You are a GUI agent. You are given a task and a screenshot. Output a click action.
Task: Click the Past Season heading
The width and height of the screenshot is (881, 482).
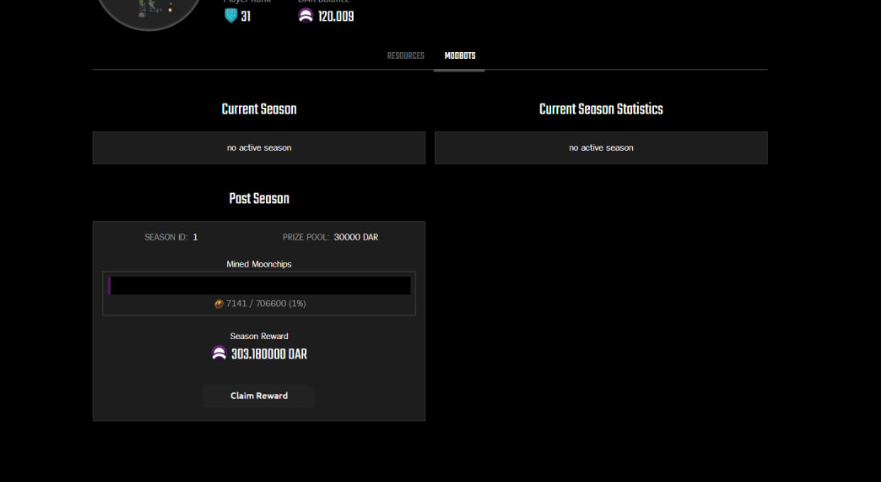coord(259,198)
